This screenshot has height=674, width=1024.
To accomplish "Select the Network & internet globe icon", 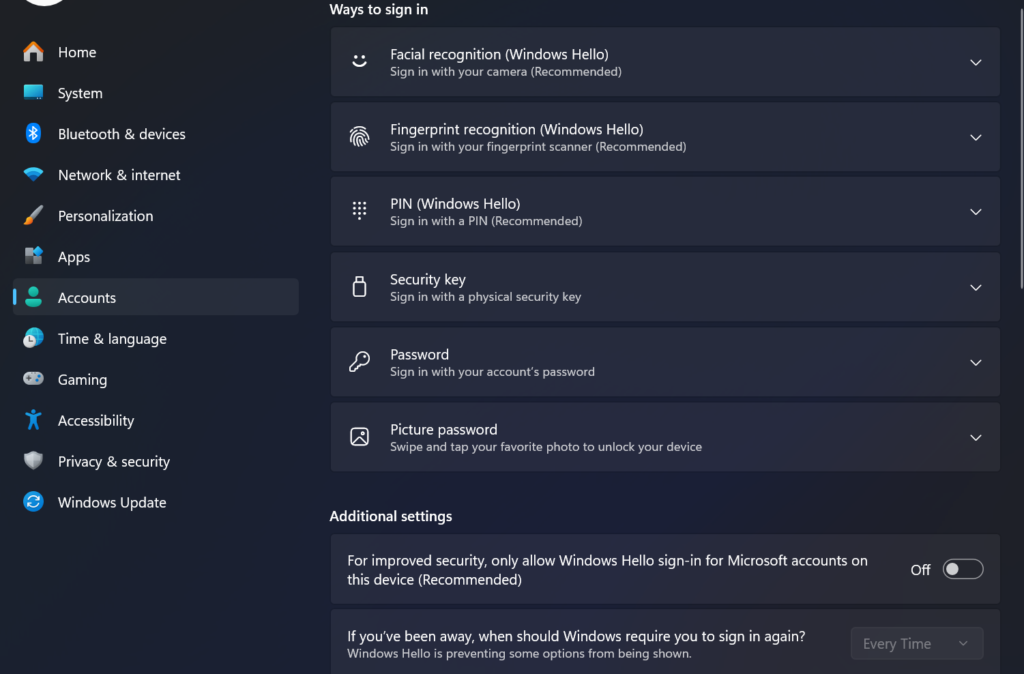I will (32, 174).
